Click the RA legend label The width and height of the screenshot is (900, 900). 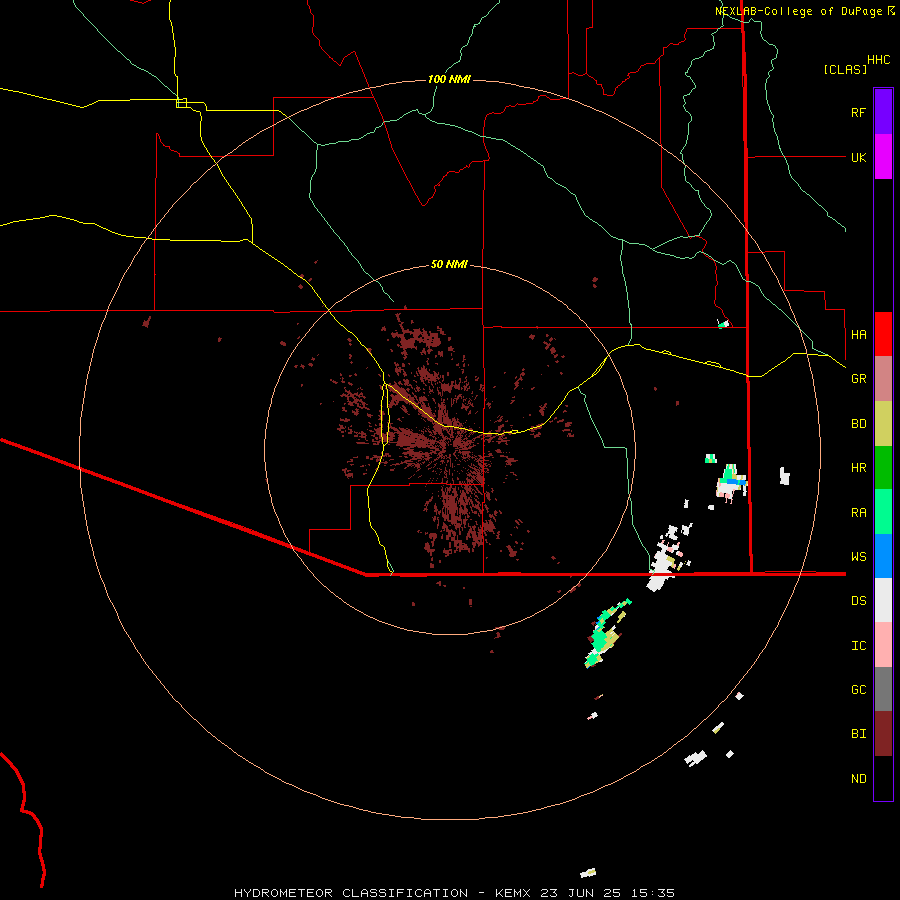858,513
